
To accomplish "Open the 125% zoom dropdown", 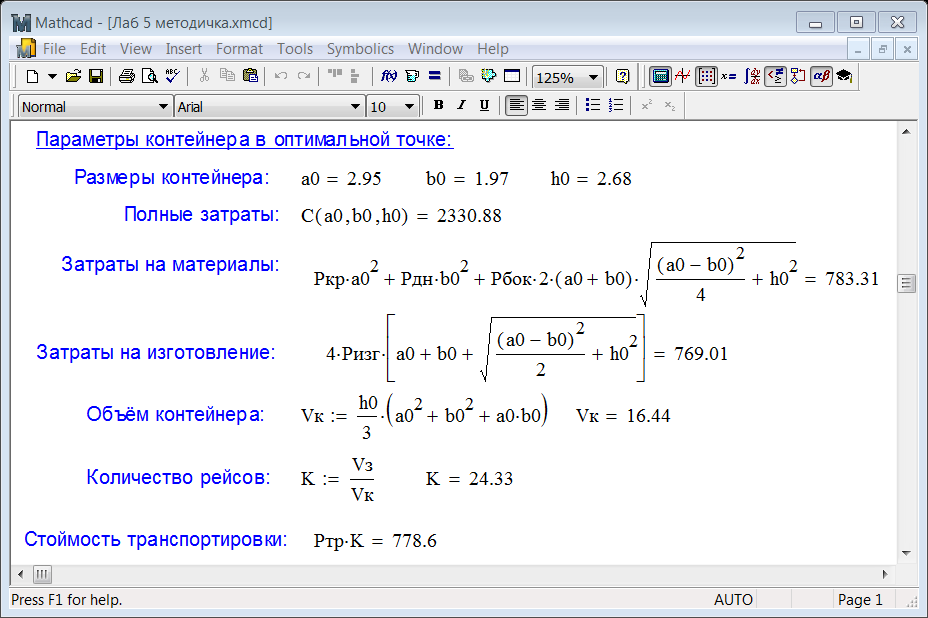I will (x=594, y=77).
